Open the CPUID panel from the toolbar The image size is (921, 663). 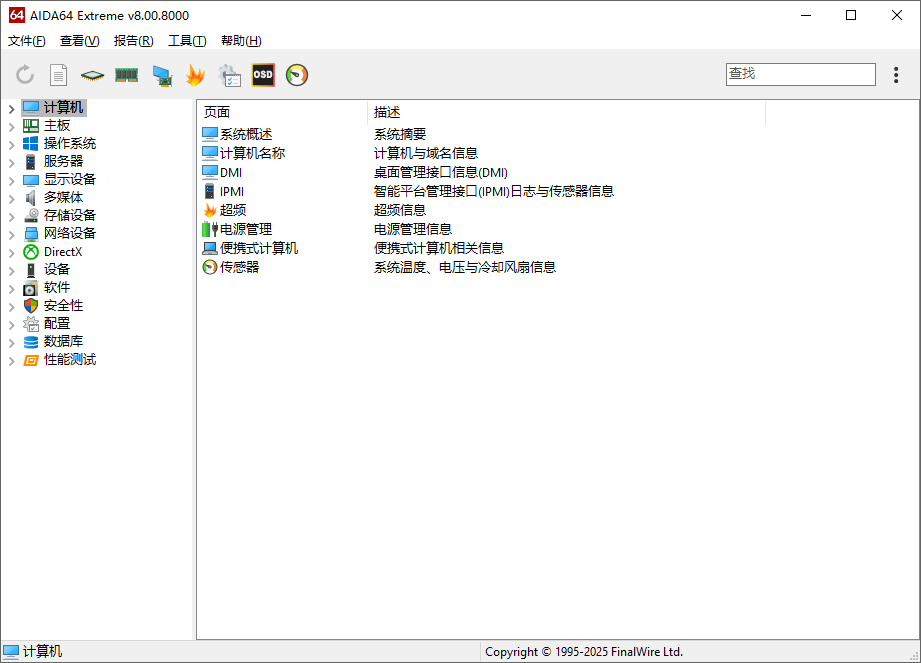(90, 75)
